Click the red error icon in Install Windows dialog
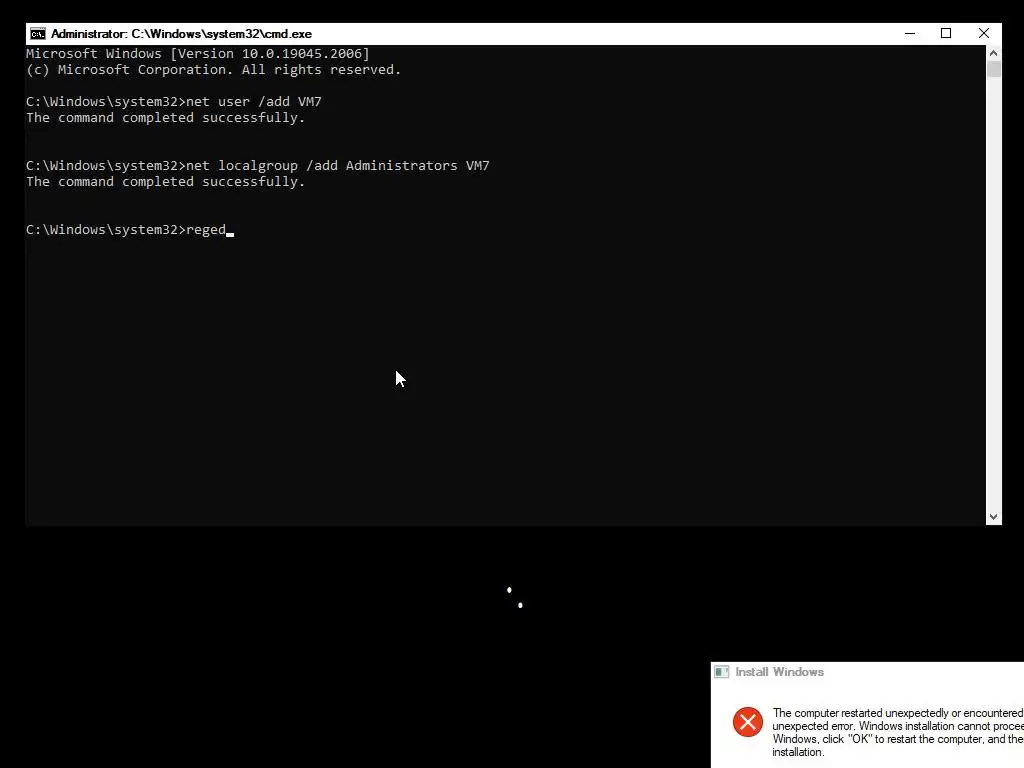Viewport: 1024px width, 768px height. tap(748, 722)
